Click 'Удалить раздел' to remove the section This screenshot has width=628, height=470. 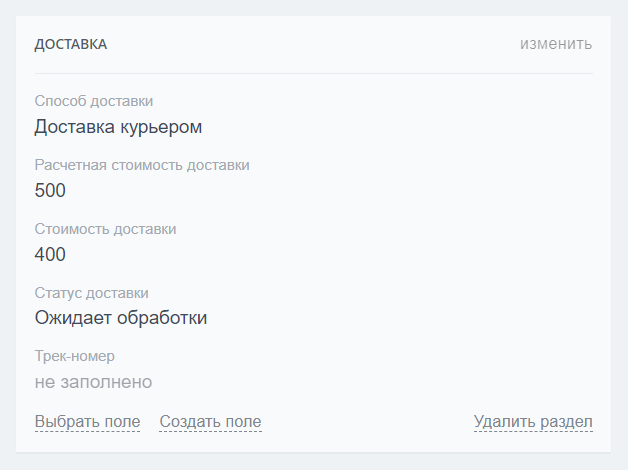tap(533, 422)
